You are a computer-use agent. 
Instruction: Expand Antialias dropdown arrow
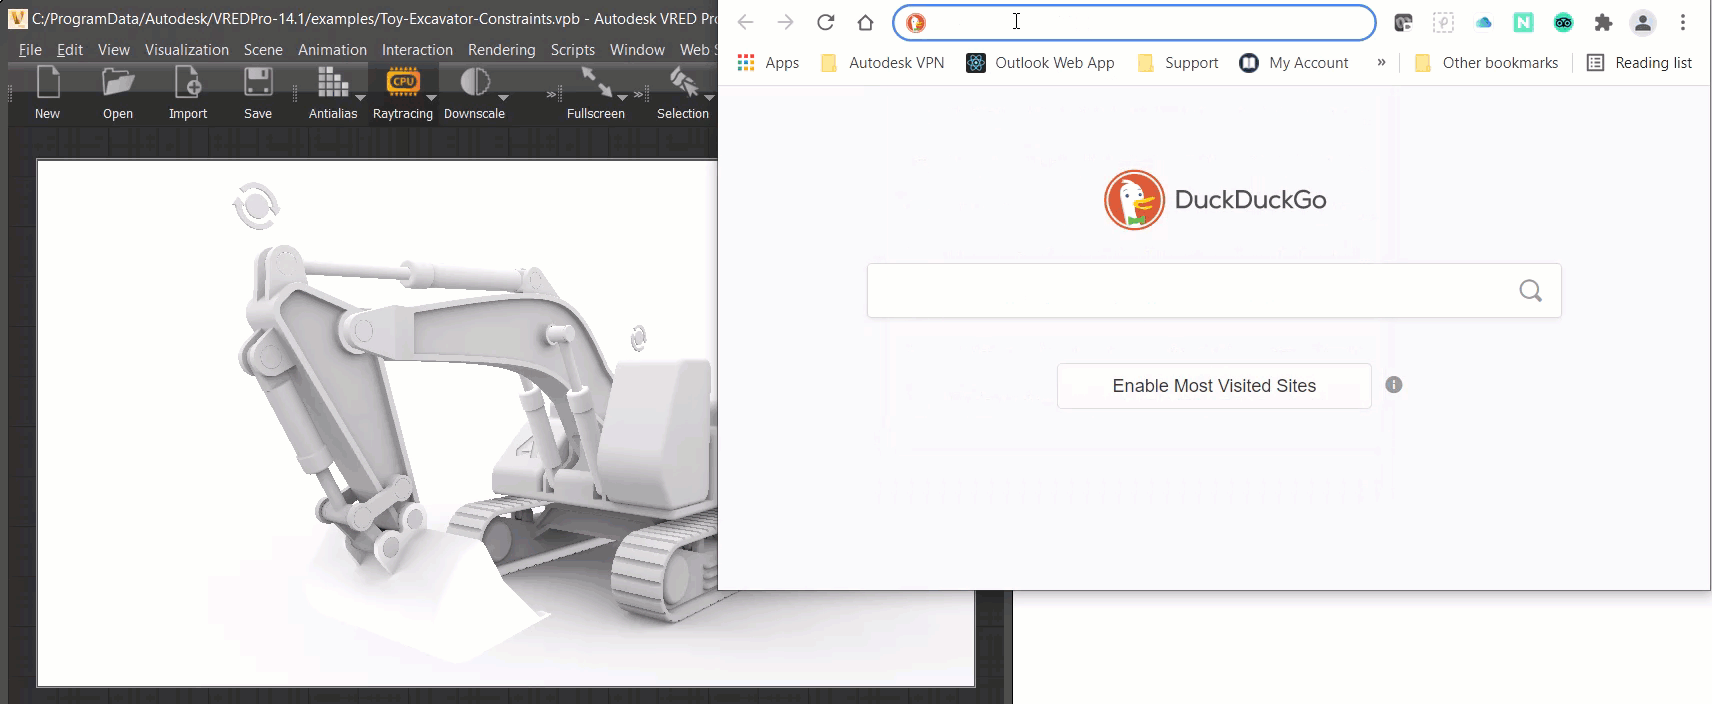(x=360, y=98)
